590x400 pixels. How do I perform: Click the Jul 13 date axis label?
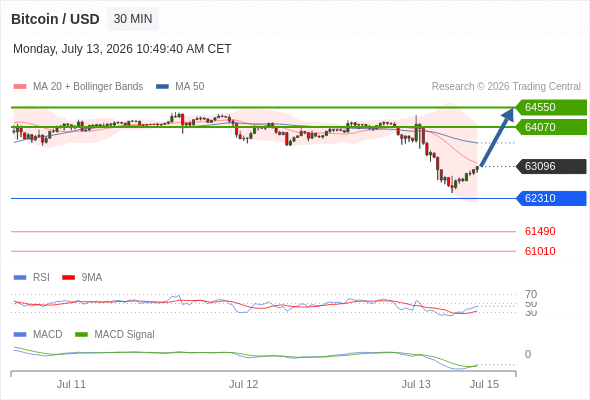point(416,384)
